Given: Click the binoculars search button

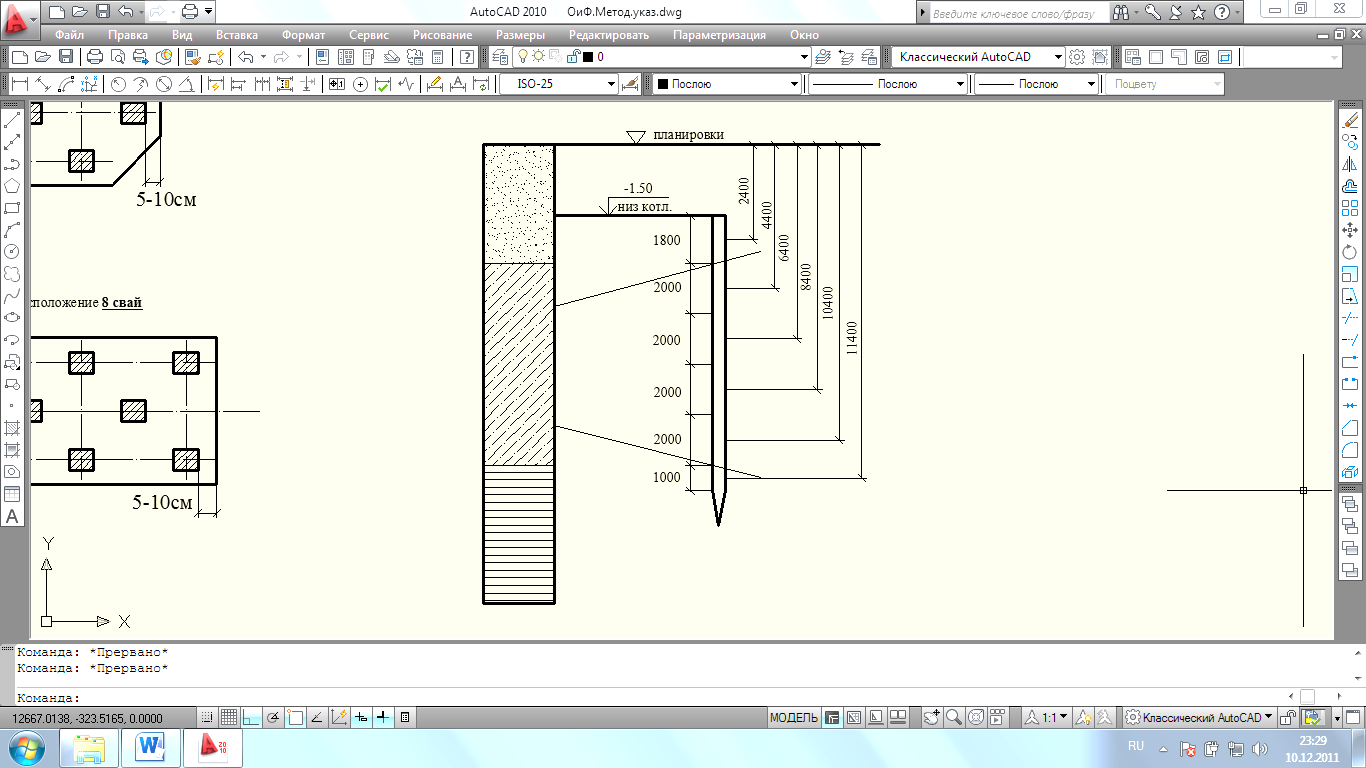Looking at the screenshot, I should point(1121,13).
